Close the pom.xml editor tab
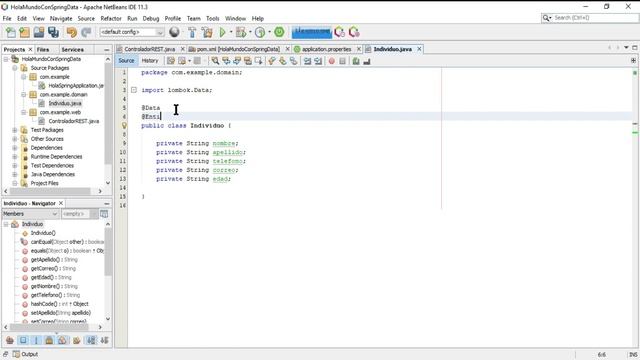 point(287,49)
